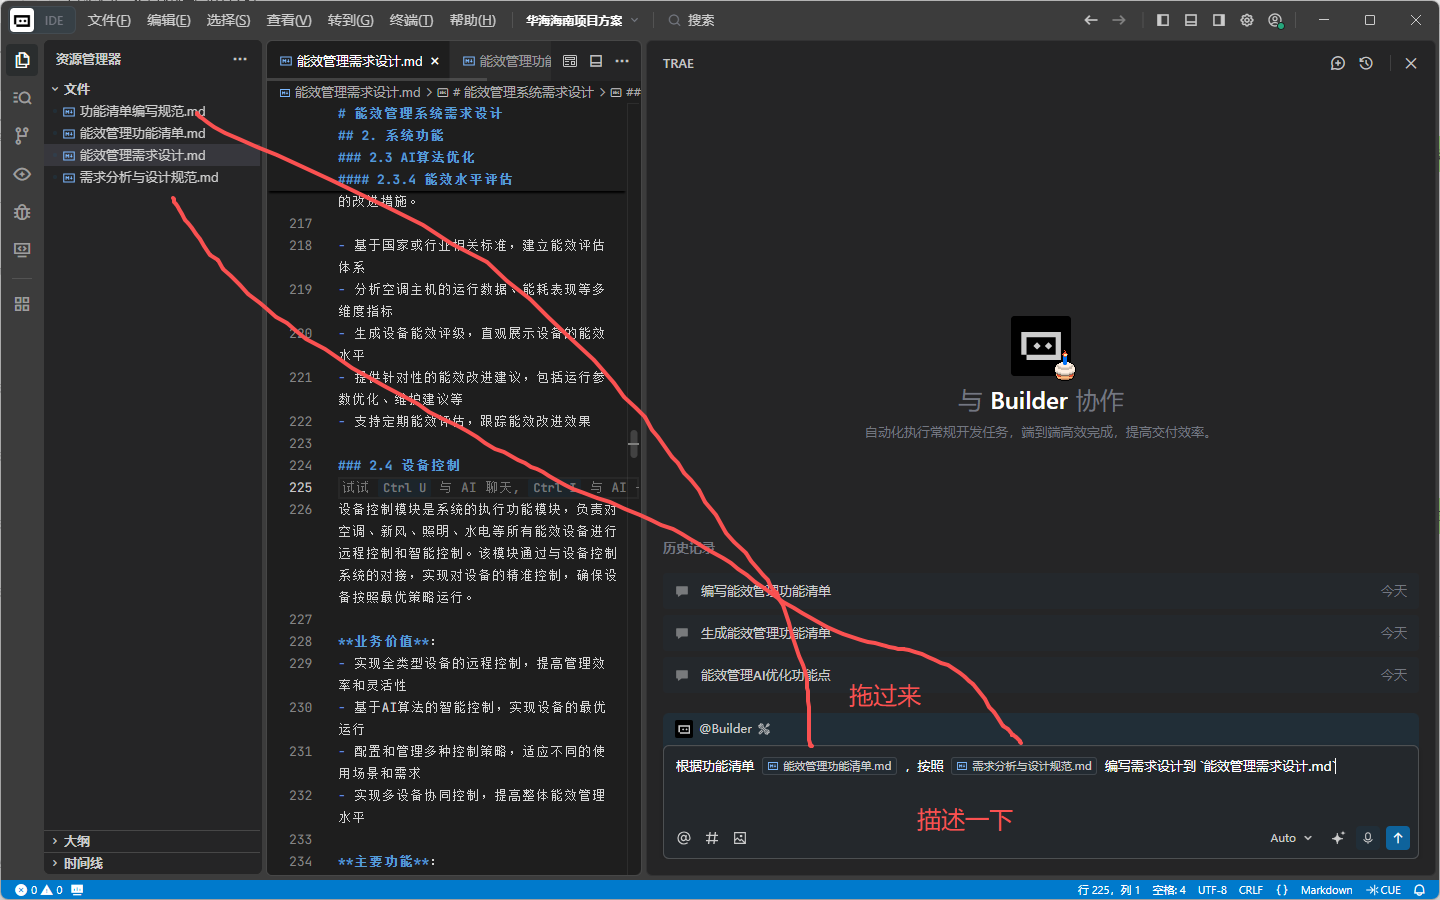Image resolution: width=1440 pixels, height=900 pixels.
Task: Click the Search icon in the activity bar
Action: (22, 98)
